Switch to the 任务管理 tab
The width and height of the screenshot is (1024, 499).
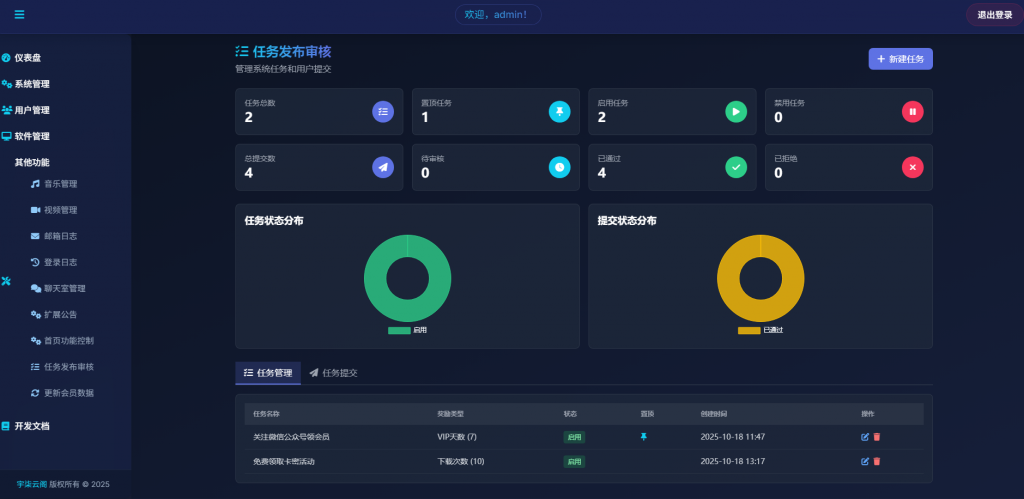click(268, 373)
